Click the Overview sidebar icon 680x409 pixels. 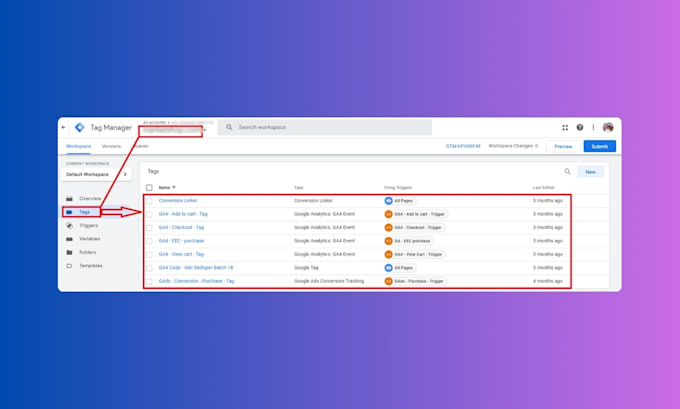69,199
